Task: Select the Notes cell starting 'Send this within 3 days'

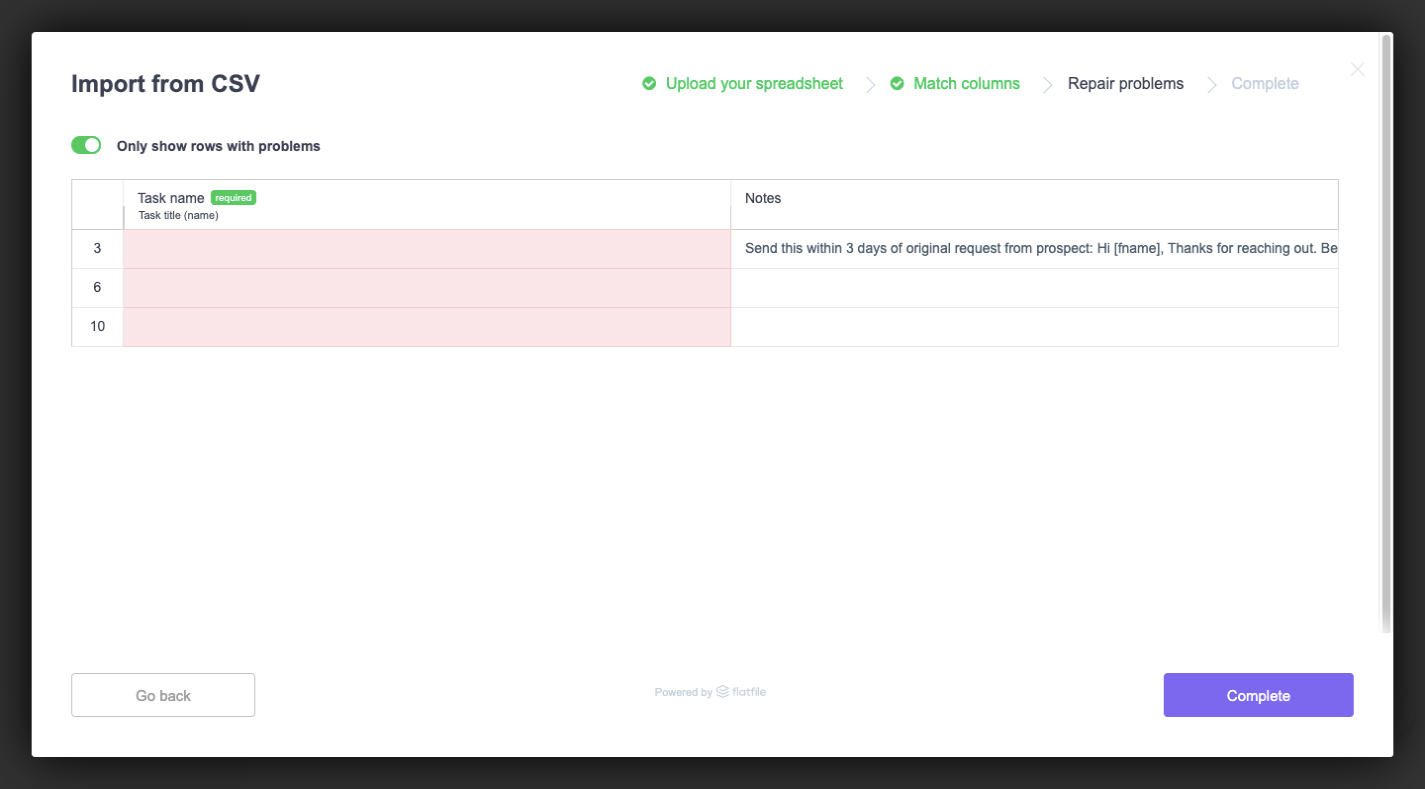Action: coord(1034,249)
